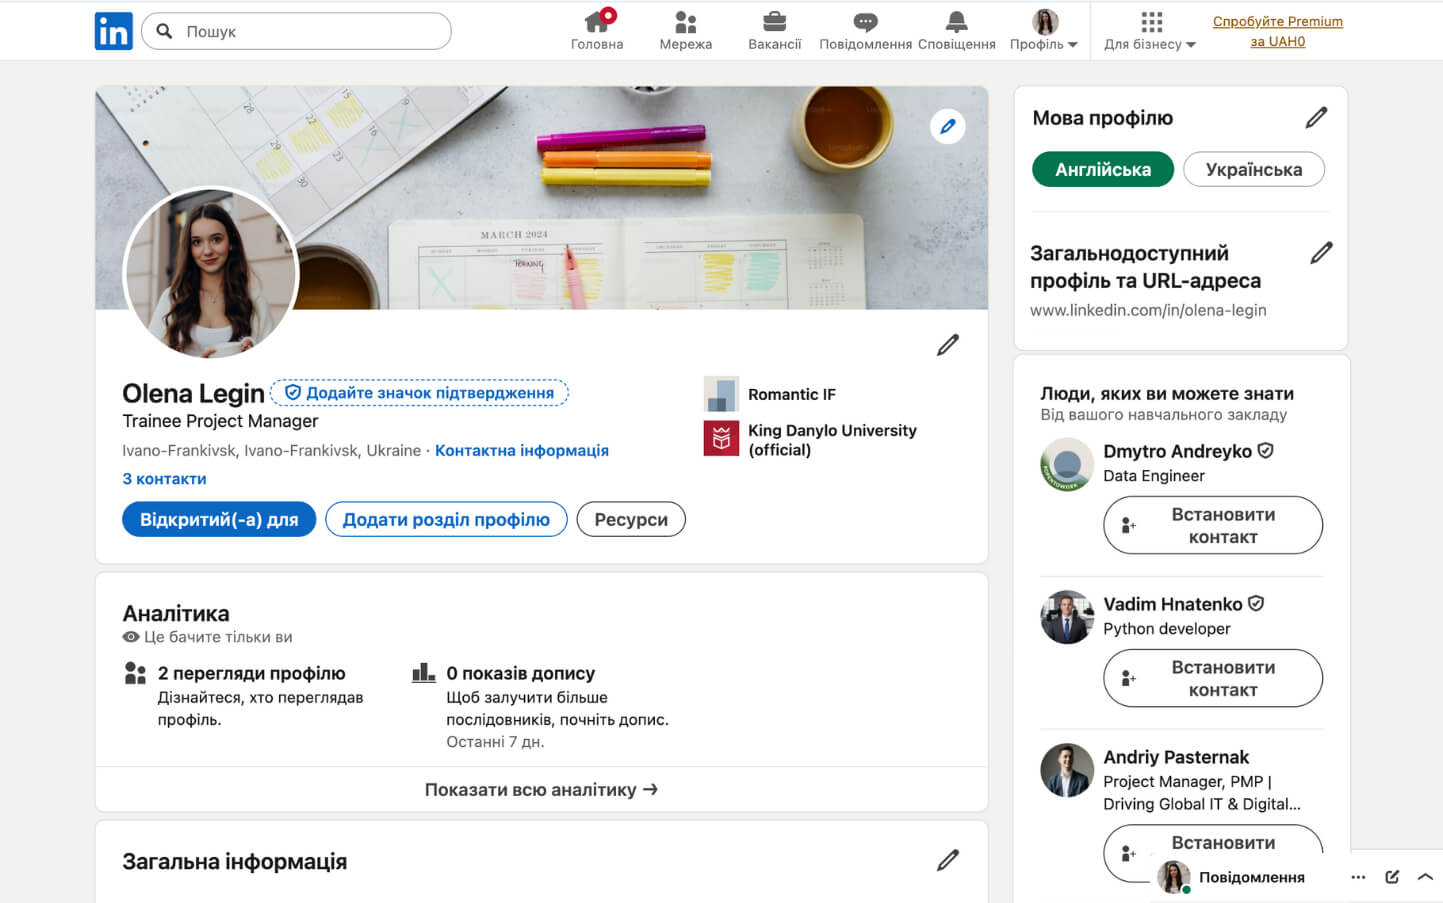Screen dimensions: 1443x903
Task: Expand the Для бізнесу dropdown
Action: (1150, 31)
